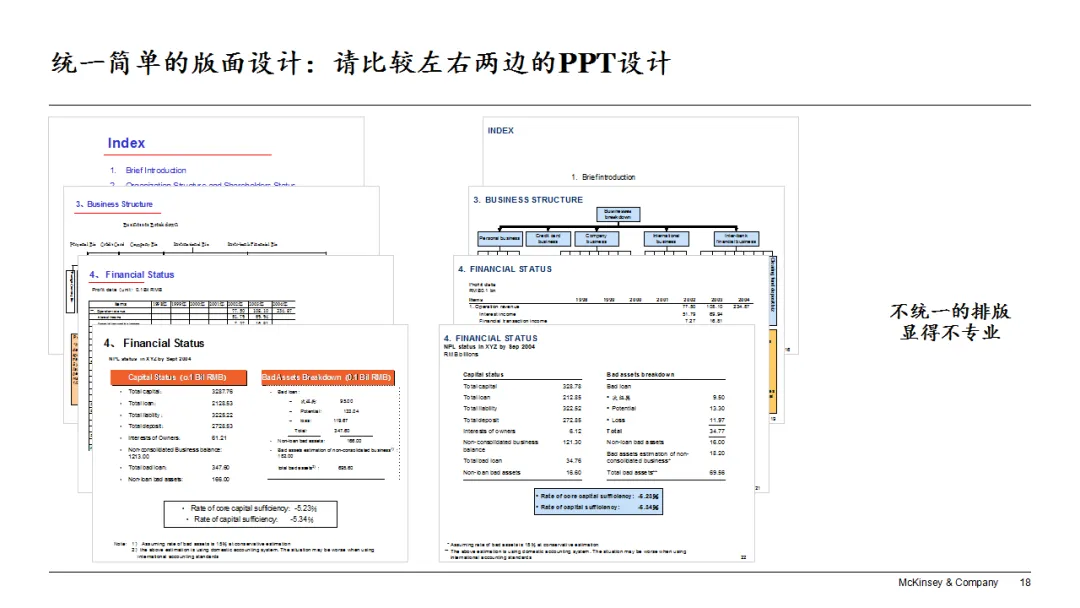
Task: Click "Rate of capital sufficiency: -5.34%" in white box
Action: pyautogui.click(x=251, y=519)
